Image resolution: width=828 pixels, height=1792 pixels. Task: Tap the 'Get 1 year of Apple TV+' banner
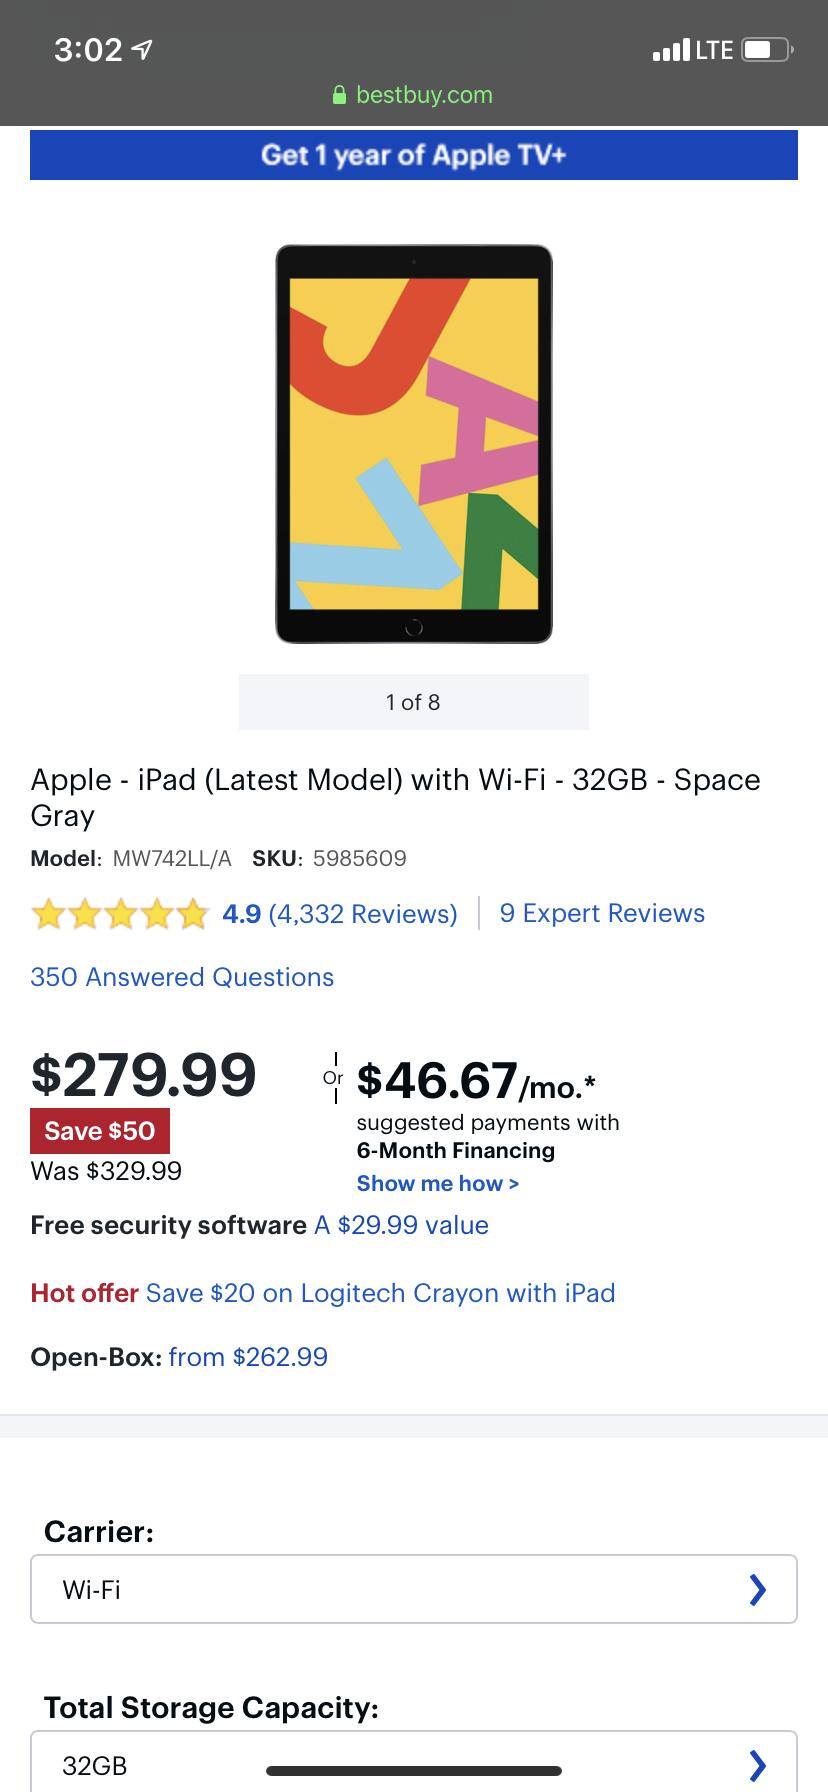(x=413, y=155)
